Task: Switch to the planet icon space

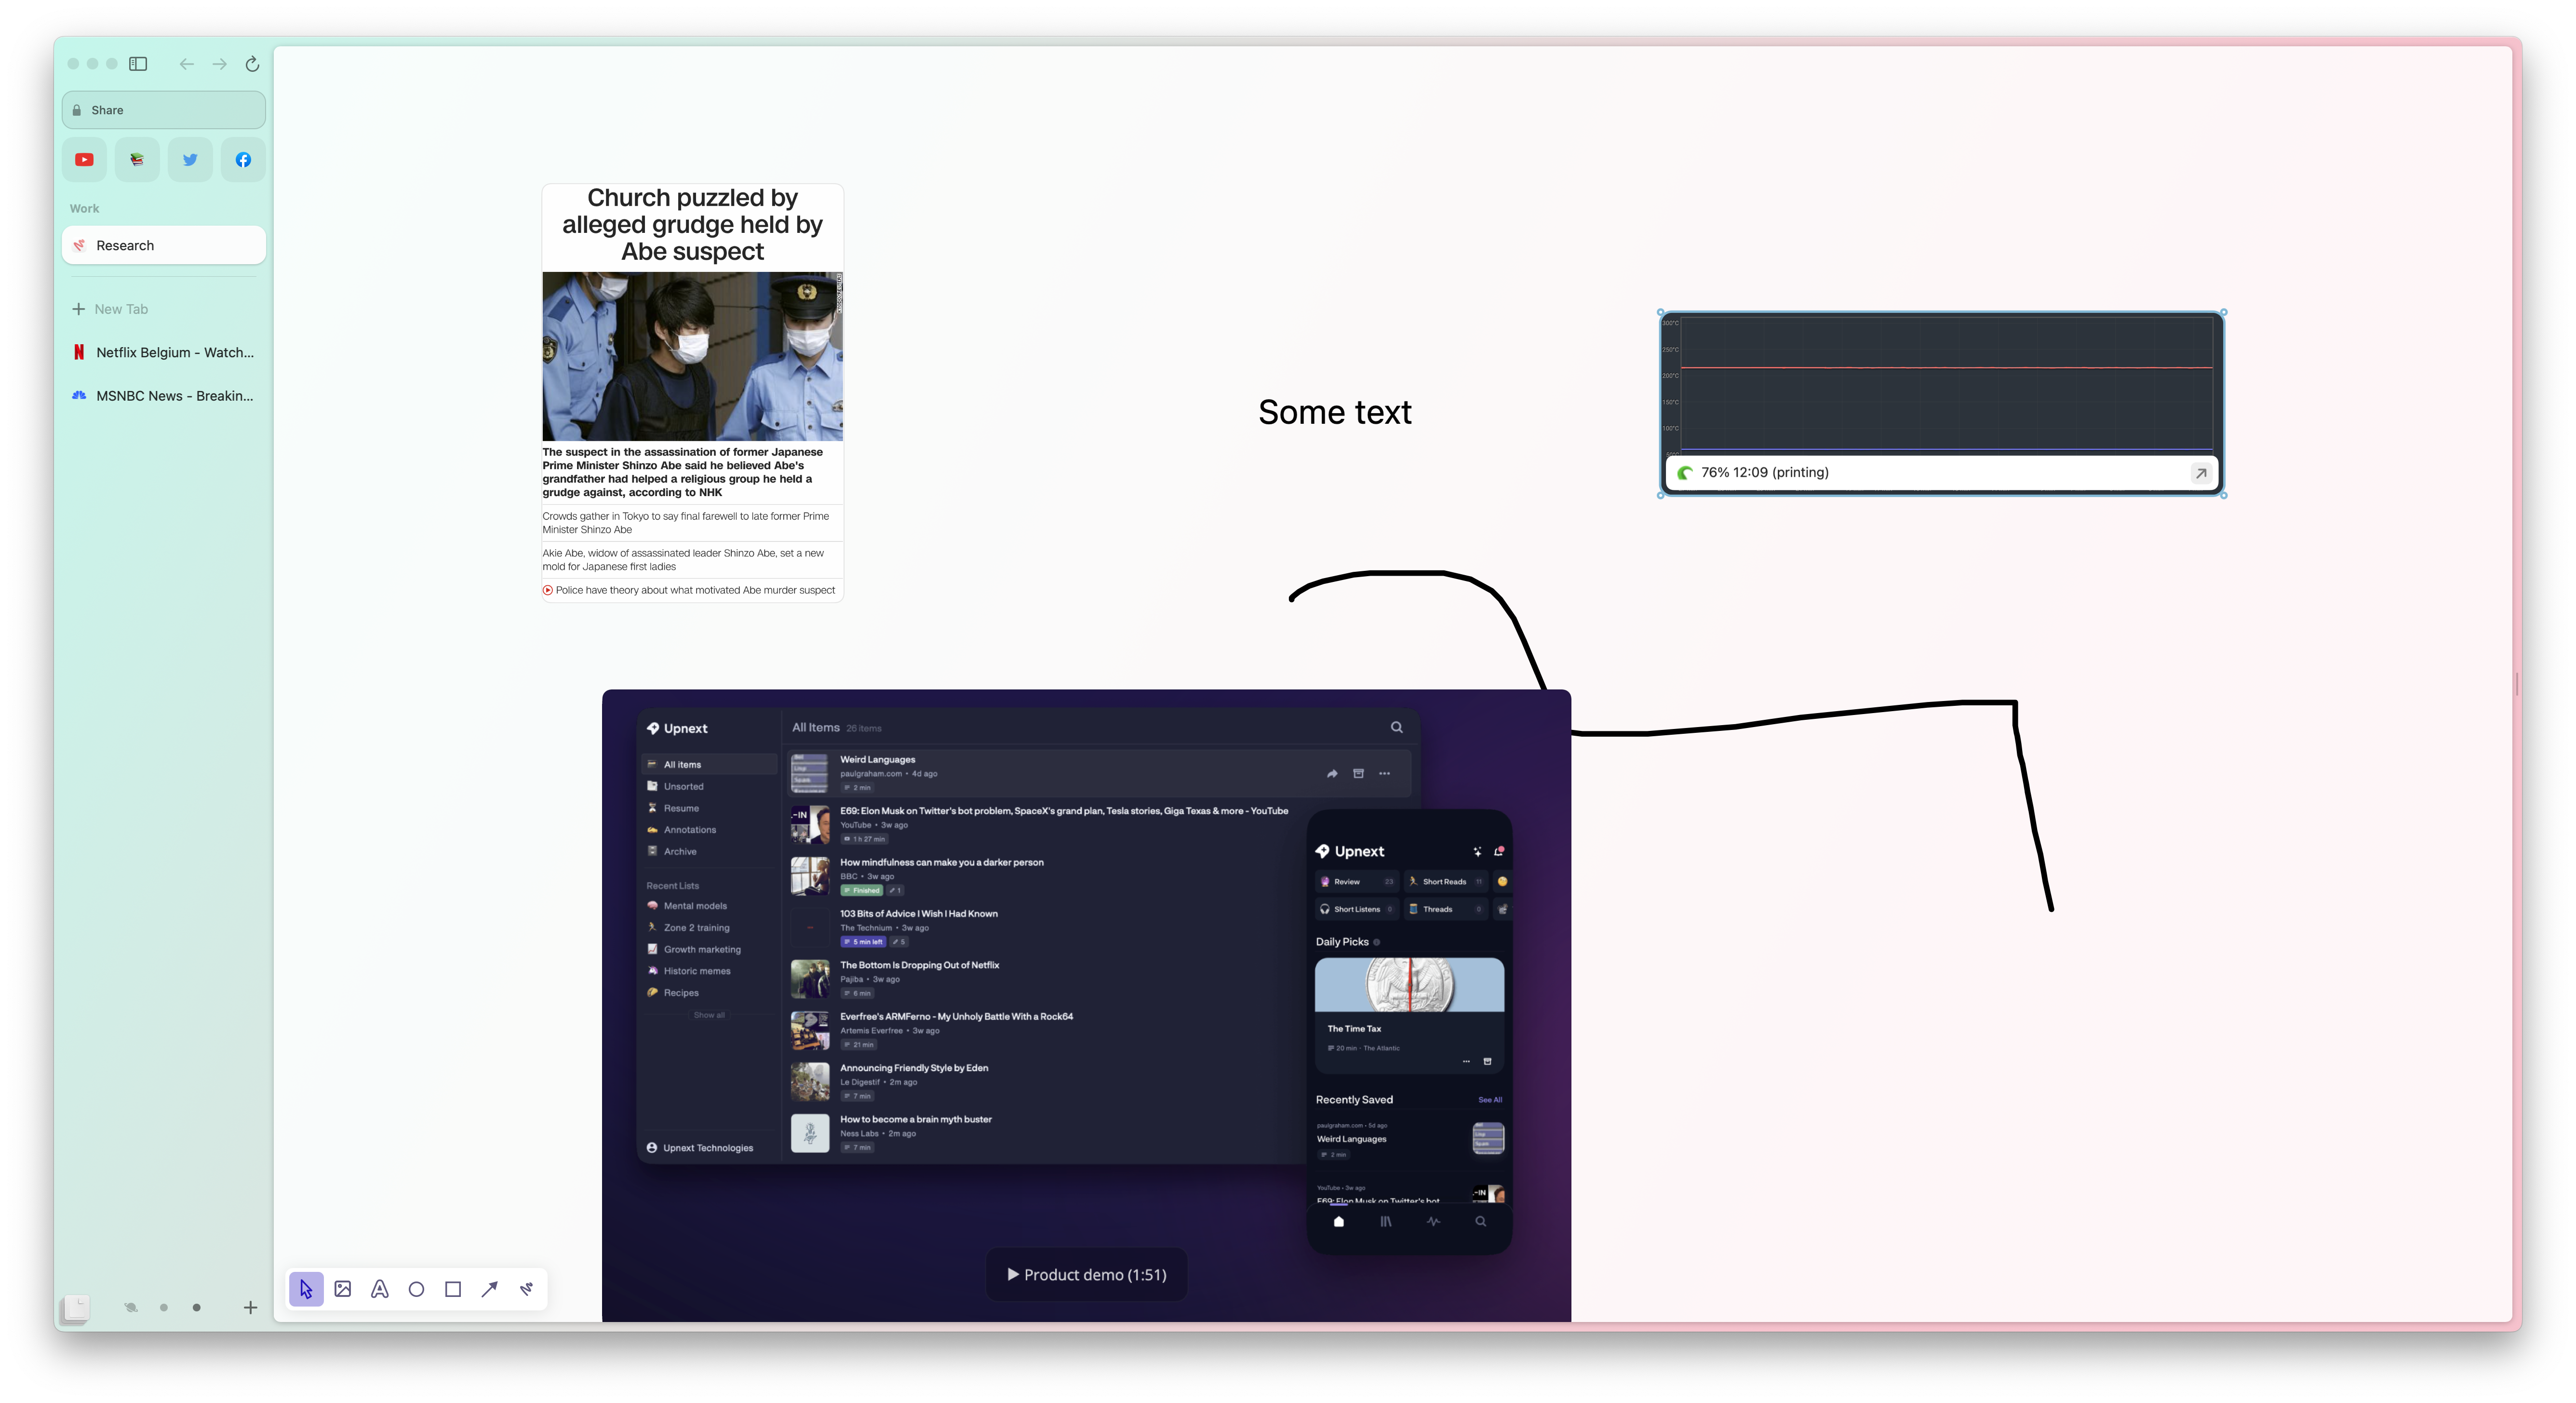Action: click(x=131, y=1307)
